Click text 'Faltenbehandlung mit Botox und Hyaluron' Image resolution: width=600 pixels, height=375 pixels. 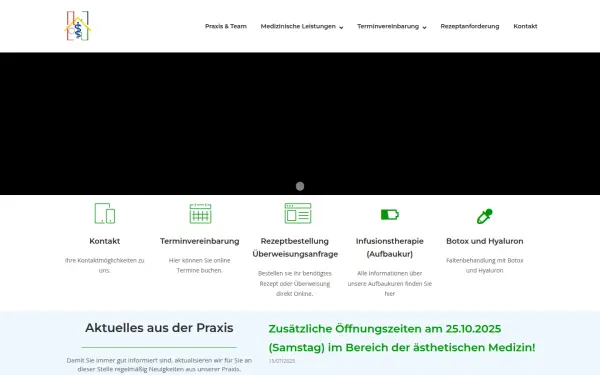coord(484,265)
